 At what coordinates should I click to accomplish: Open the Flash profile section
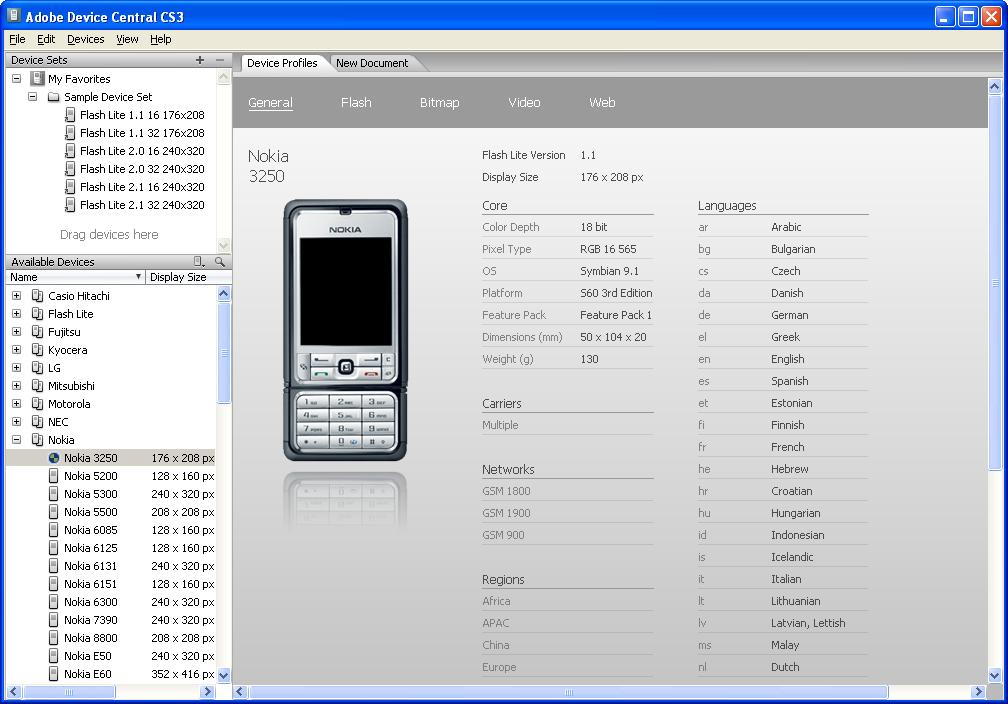click(x=356, y=103)
